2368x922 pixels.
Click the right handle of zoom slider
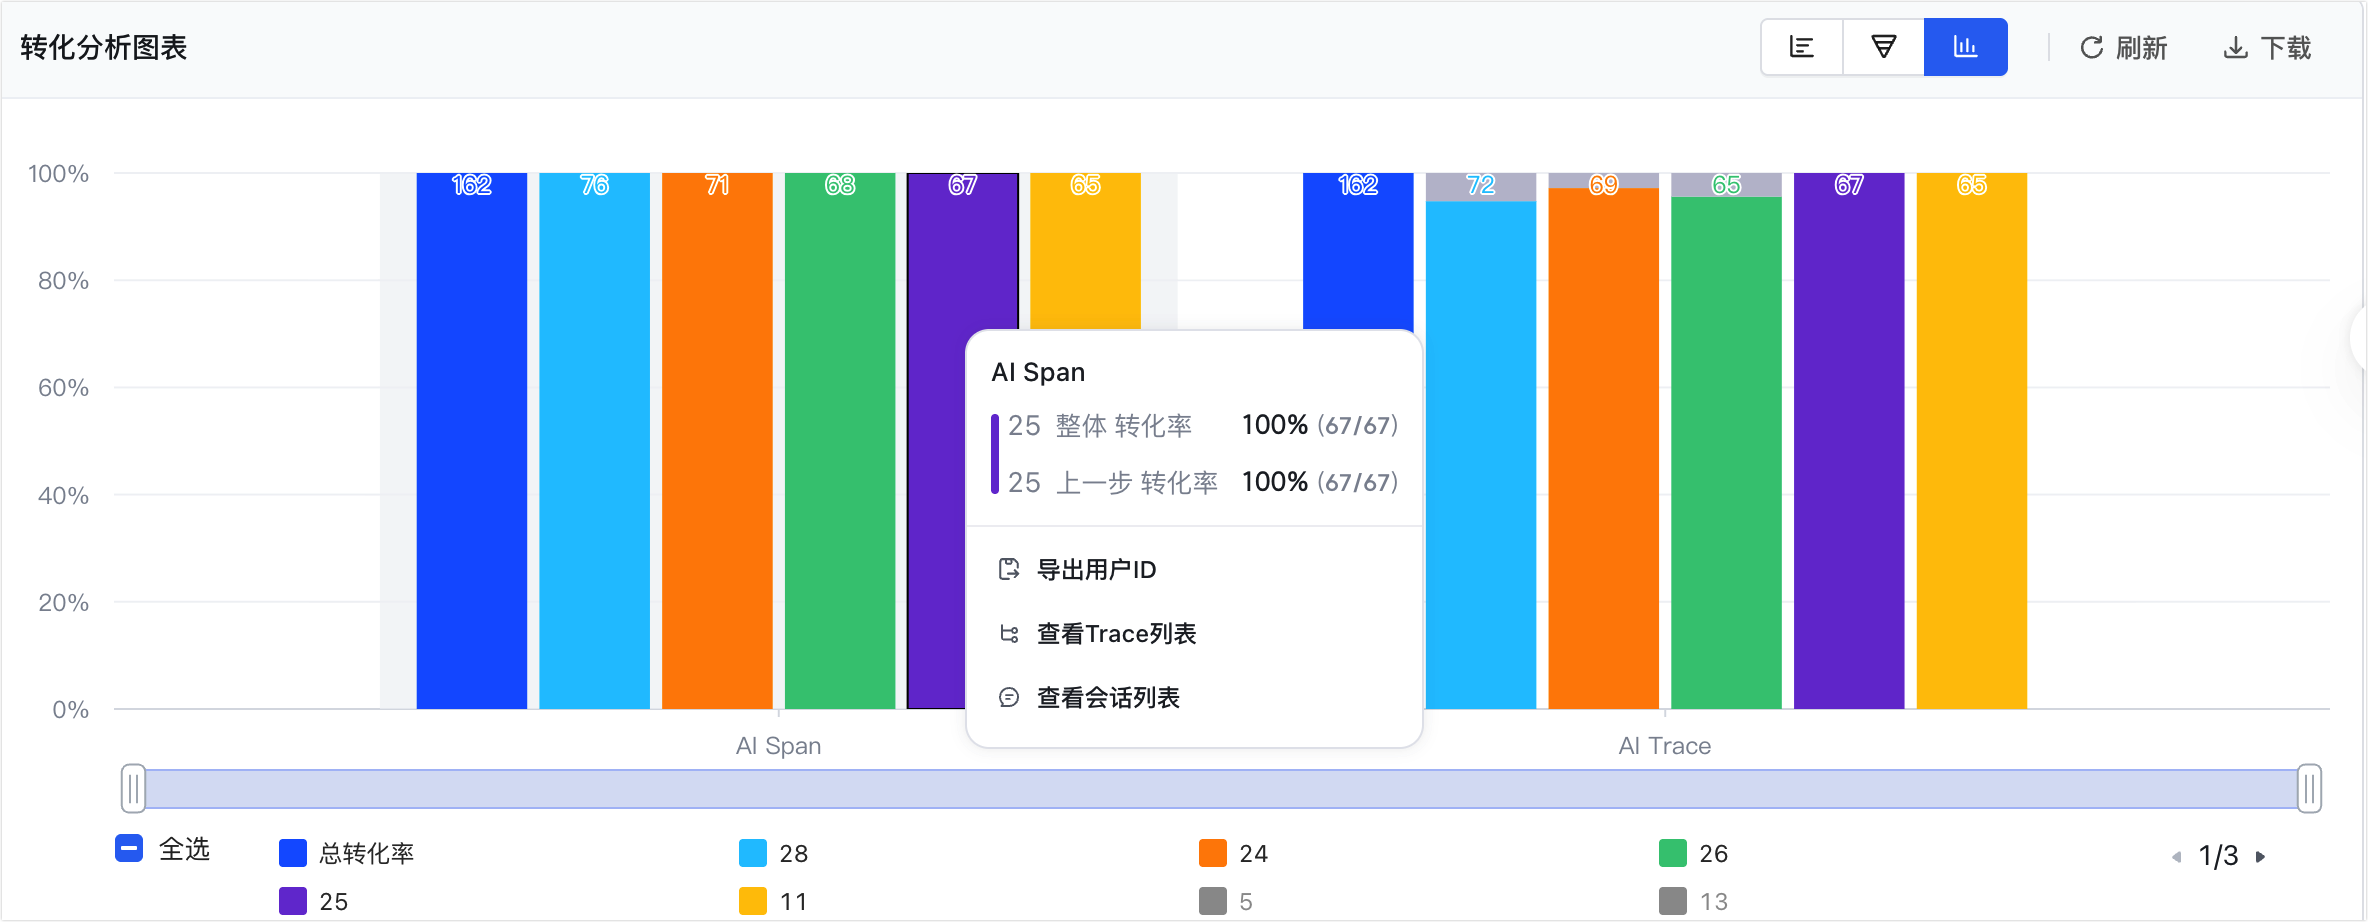click(x=2309, y=789)
